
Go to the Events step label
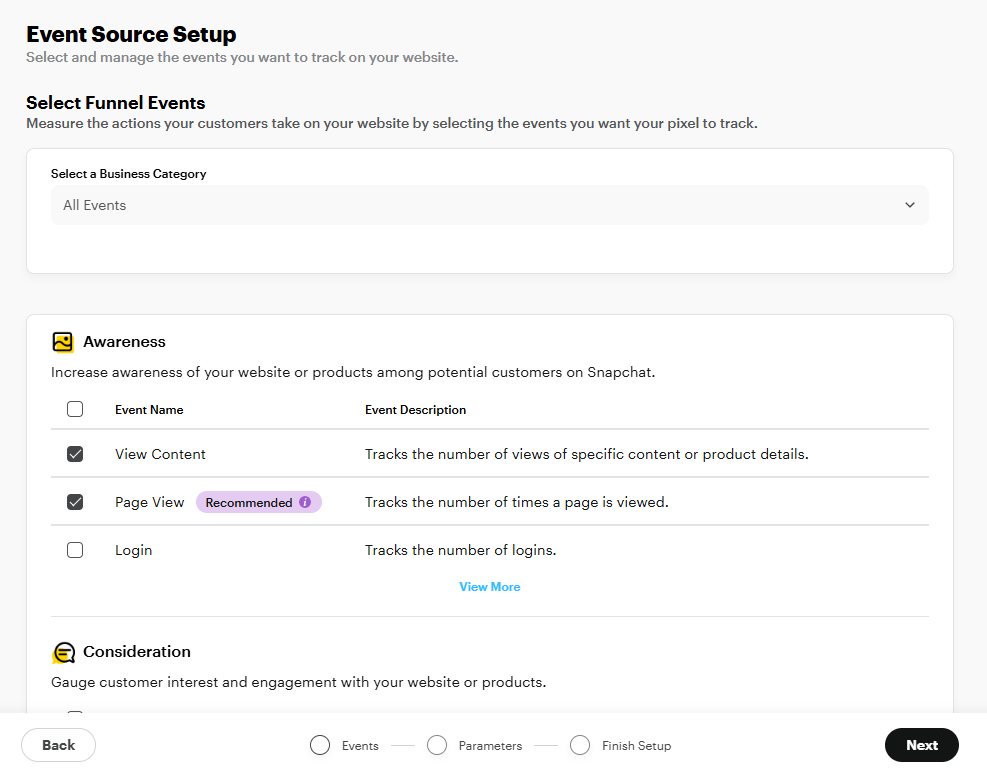(360, 746)
